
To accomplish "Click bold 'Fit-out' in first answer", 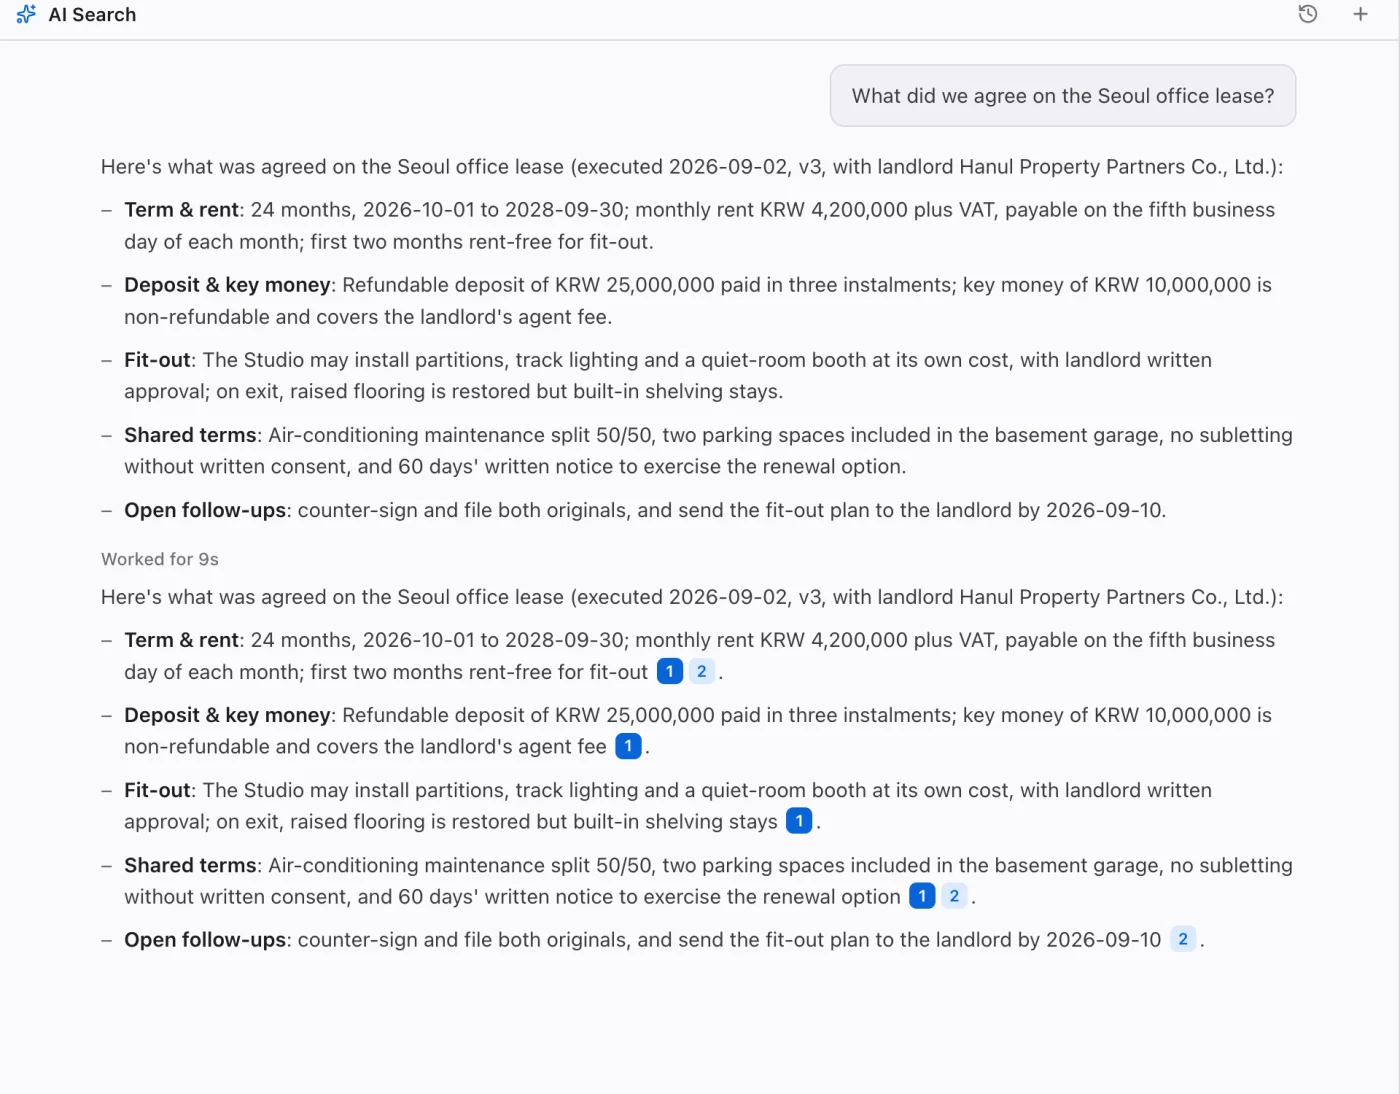I will [x=157, y=360].
